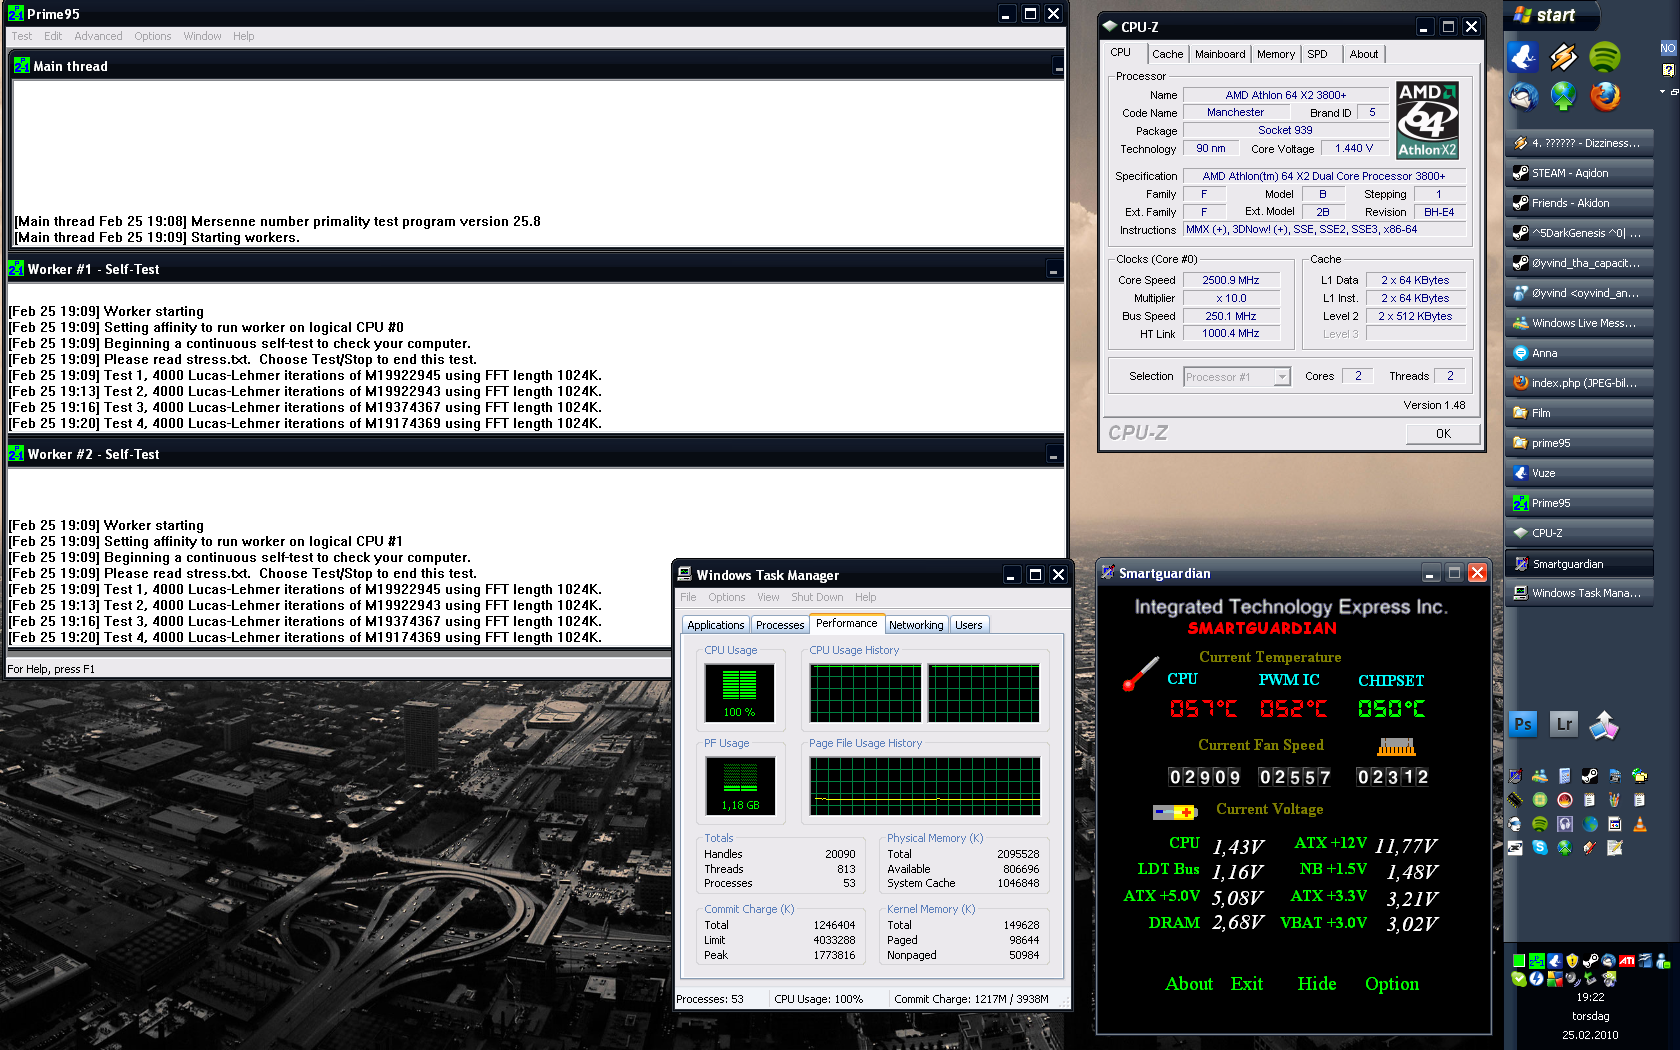Select the Film folder taskbar button
The height and width of the screenshot is (1050, 1680).
point(1580,413)
